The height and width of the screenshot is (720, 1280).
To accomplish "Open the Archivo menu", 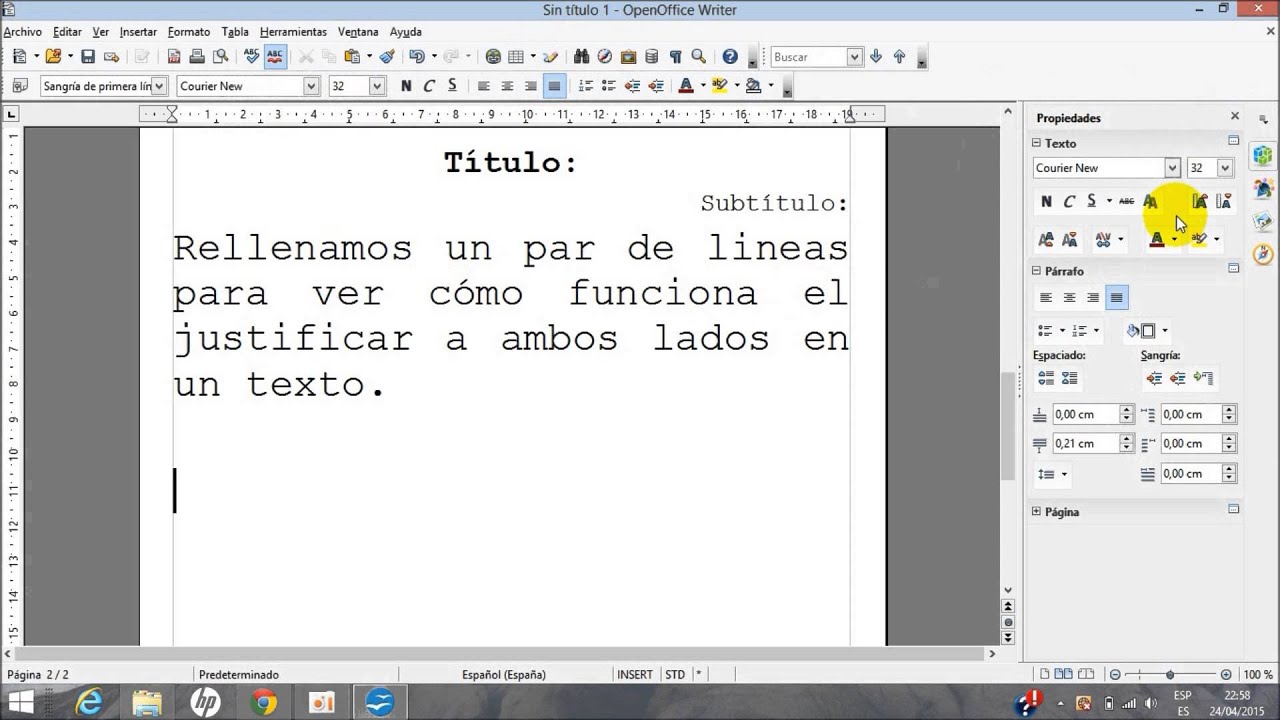I will [22, 32].
